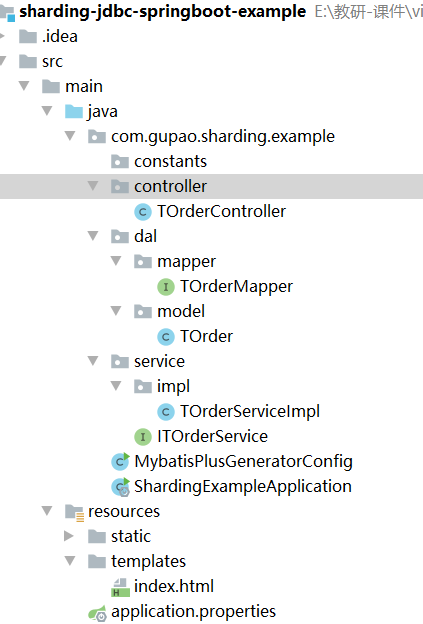
Task: Click the MybatisPlusGeneratorConfig runnable class icon
Action: tap(120, 461)
